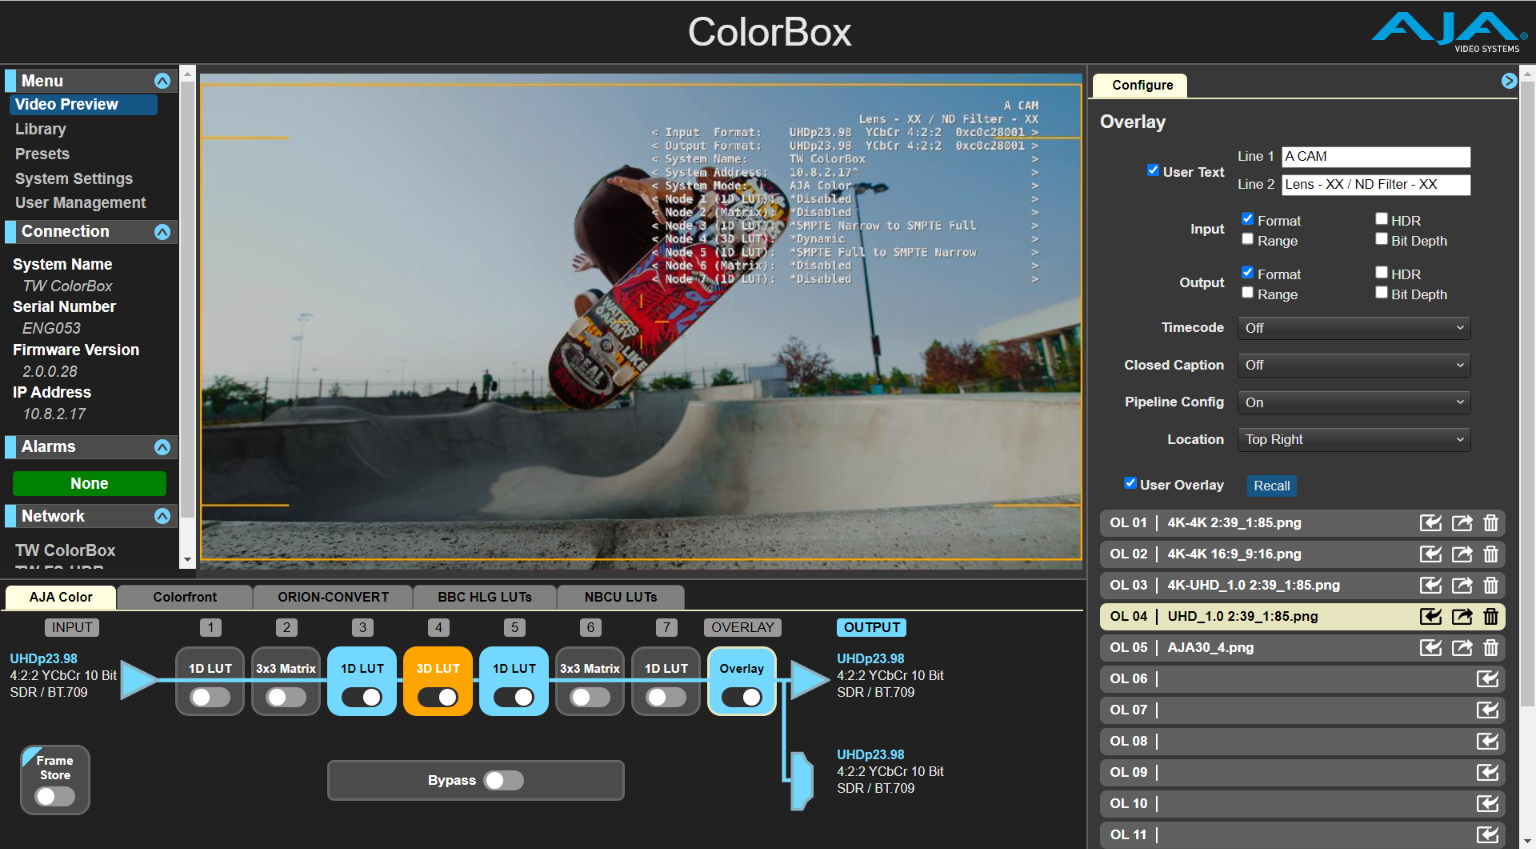This screenshot has width=1536, height=849.
Task: Open System Settings from the Menu panel
Action: 73,178
